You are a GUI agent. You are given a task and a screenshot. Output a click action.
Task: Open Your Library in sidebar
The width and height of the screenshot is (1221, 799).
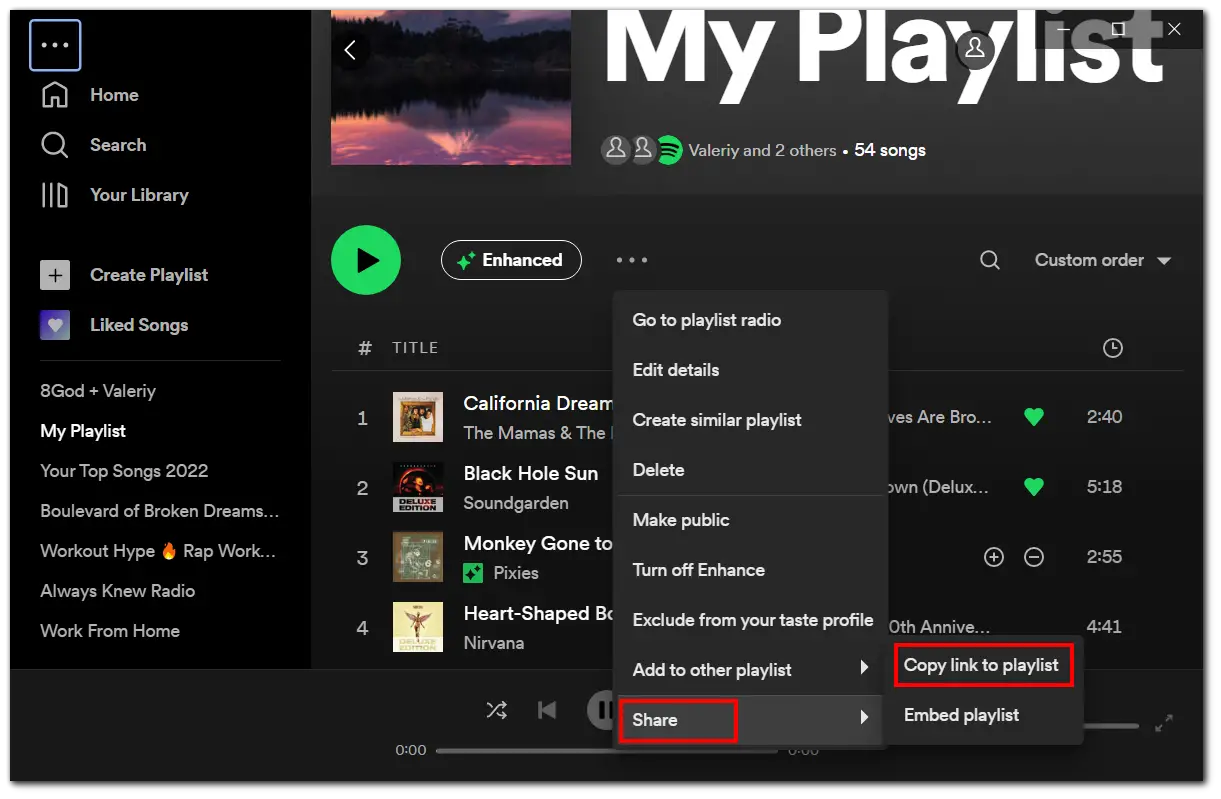pos(55,195)
